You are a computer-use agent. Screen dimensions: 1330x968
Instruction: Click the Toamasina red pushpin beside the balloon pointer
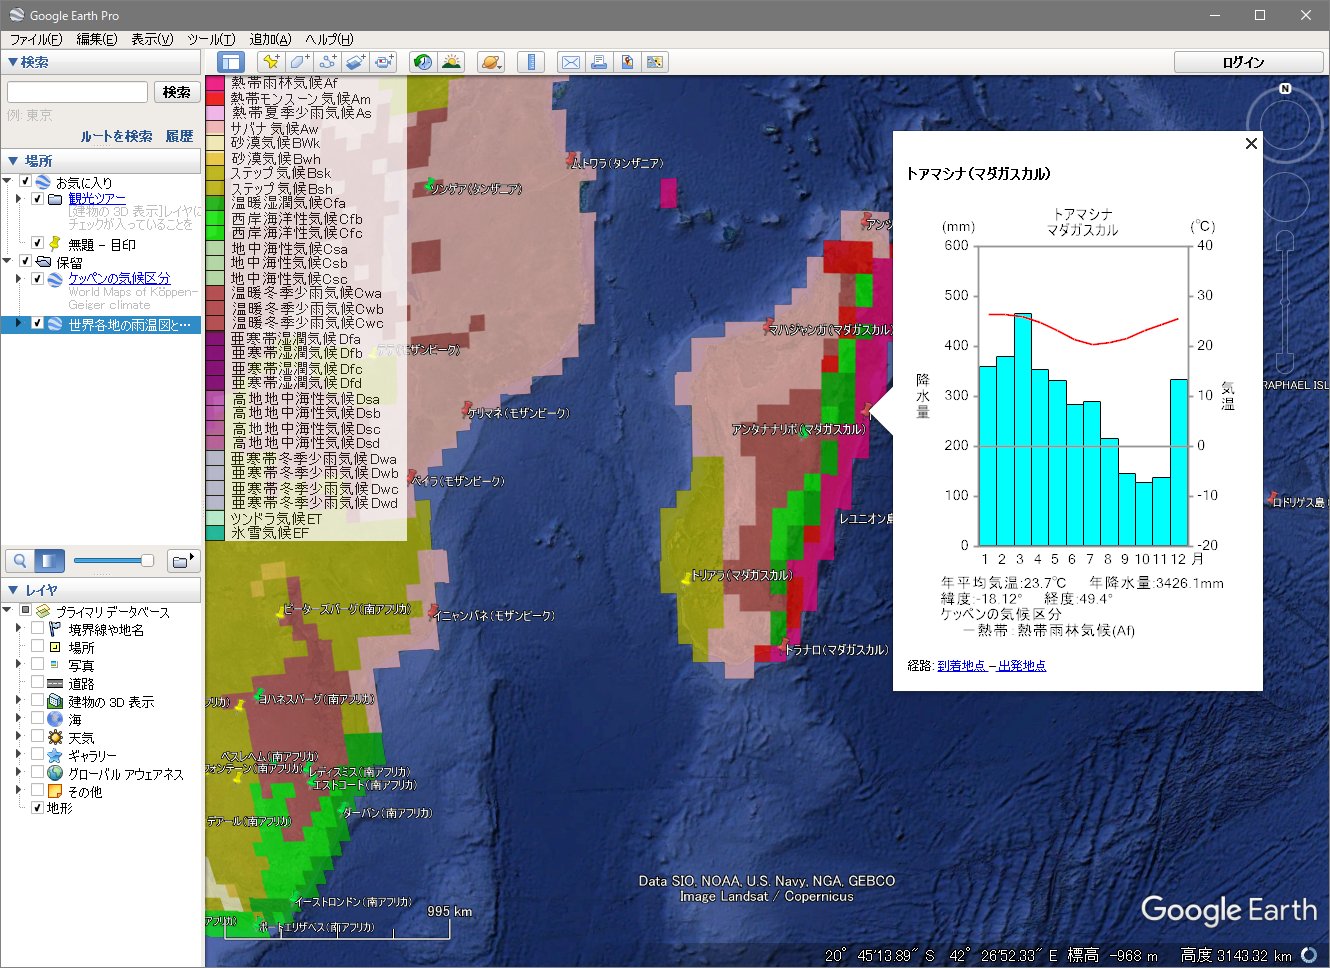(867, 410)
